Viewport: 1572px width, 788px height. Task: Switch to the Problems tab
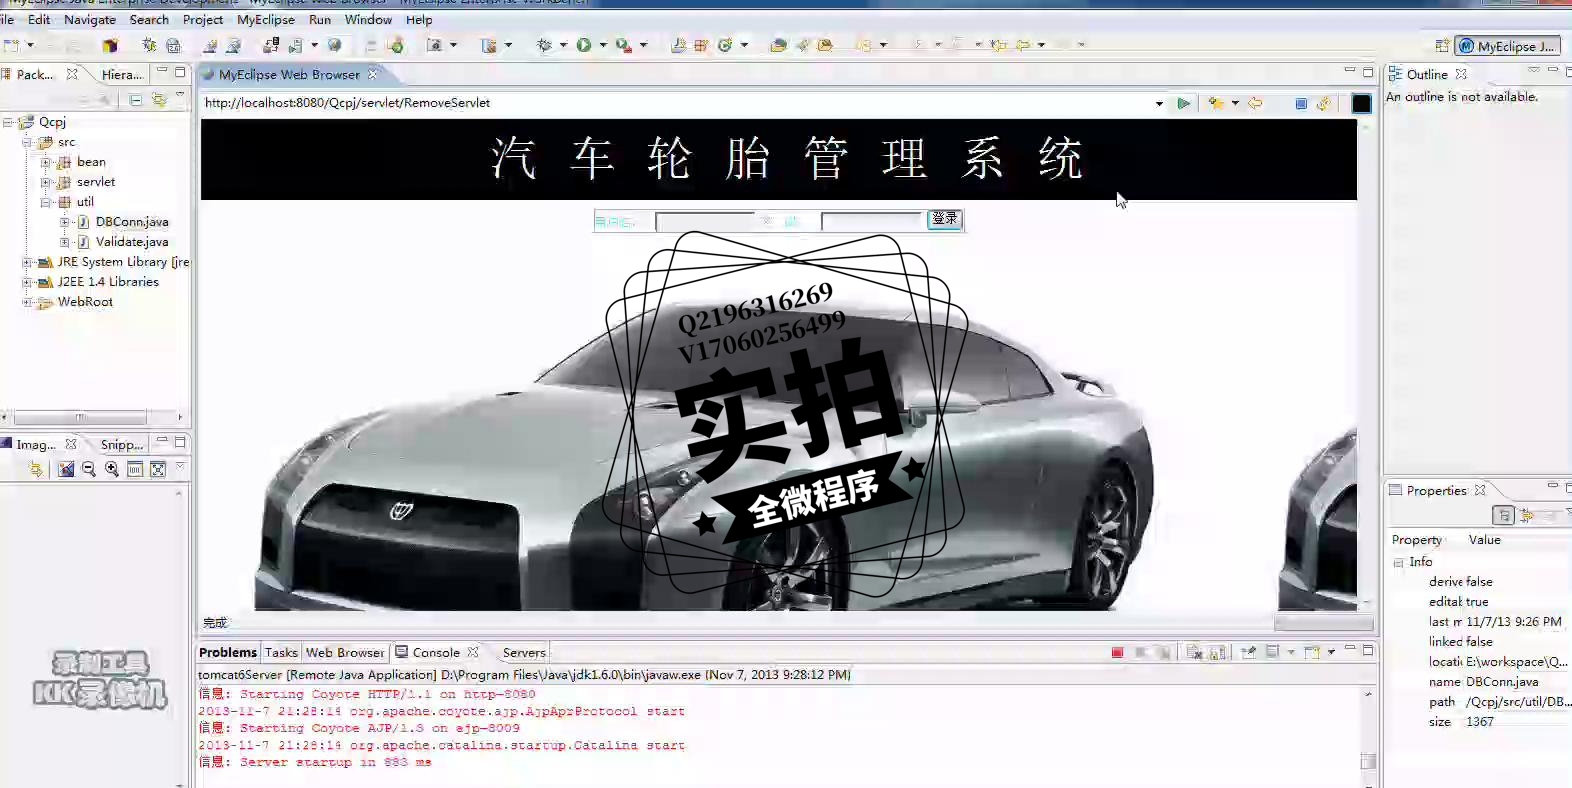228,652
